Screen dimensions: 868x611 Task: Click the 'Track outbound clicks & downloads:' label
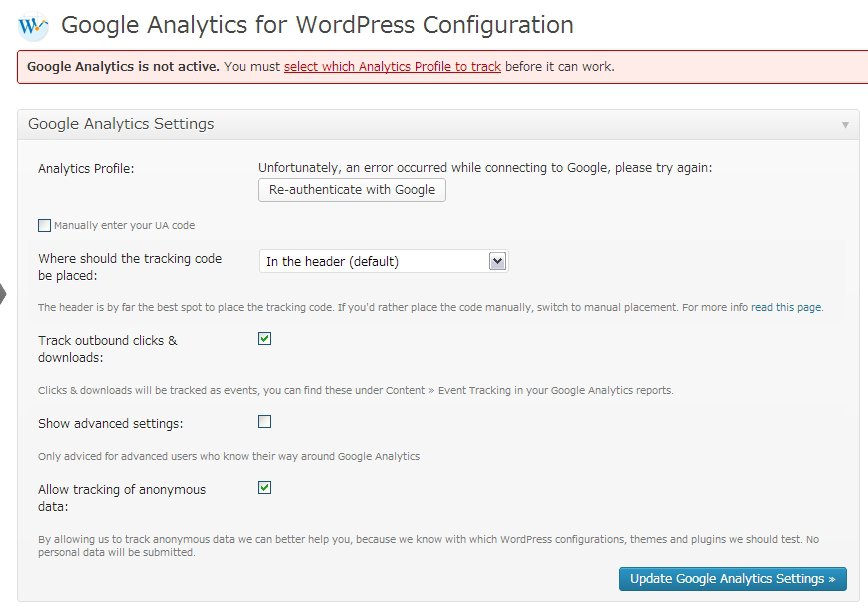(108, 349)
